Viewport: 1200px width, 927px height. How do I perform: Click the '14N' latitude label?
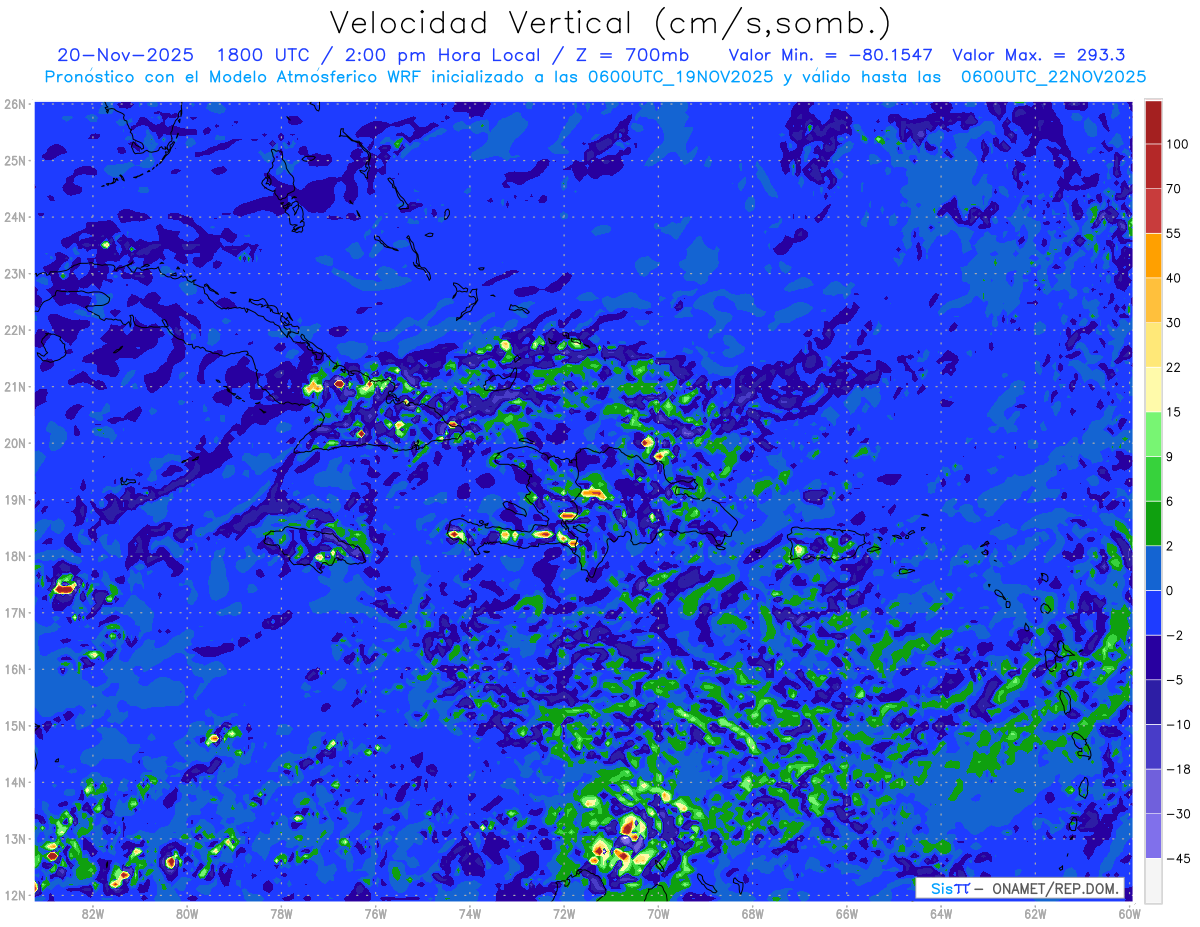[x=14, y=782]
